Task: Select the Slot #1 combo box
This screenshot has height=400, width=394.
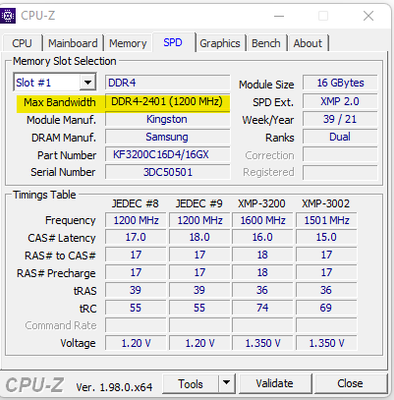Action: pos(55,82)
